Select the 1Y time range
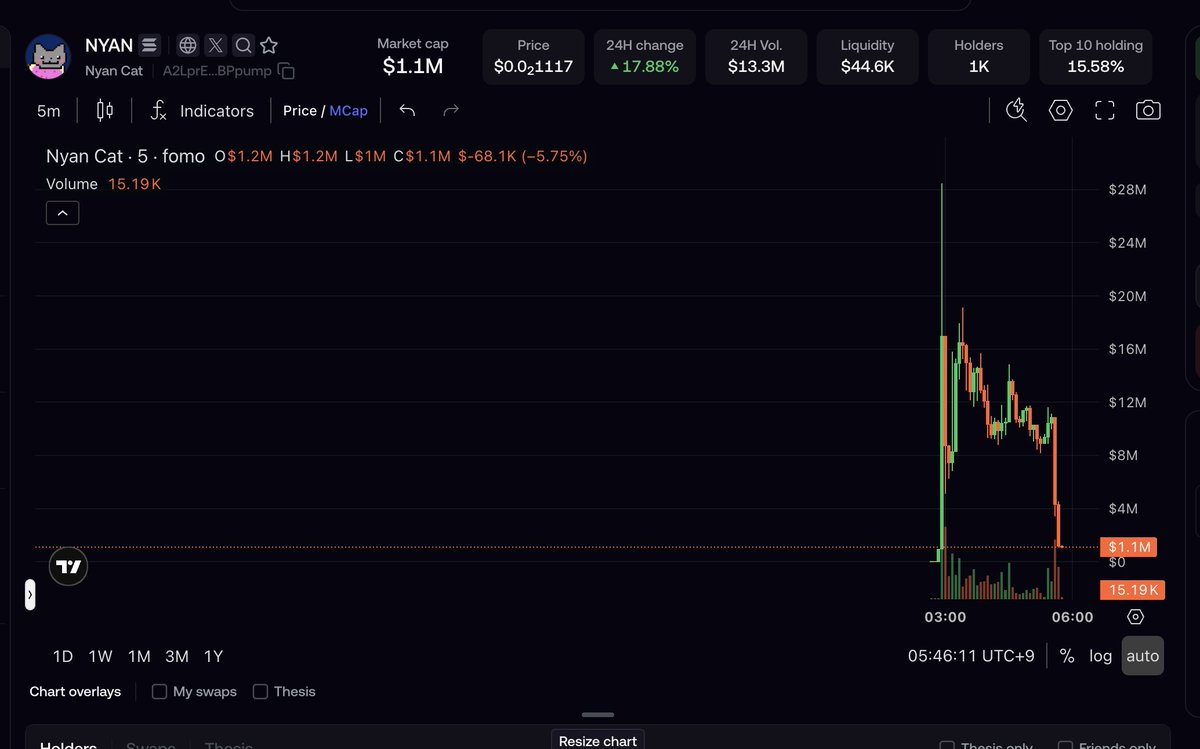The height and width of the screenshot is (749, 1200). (213, 656)
